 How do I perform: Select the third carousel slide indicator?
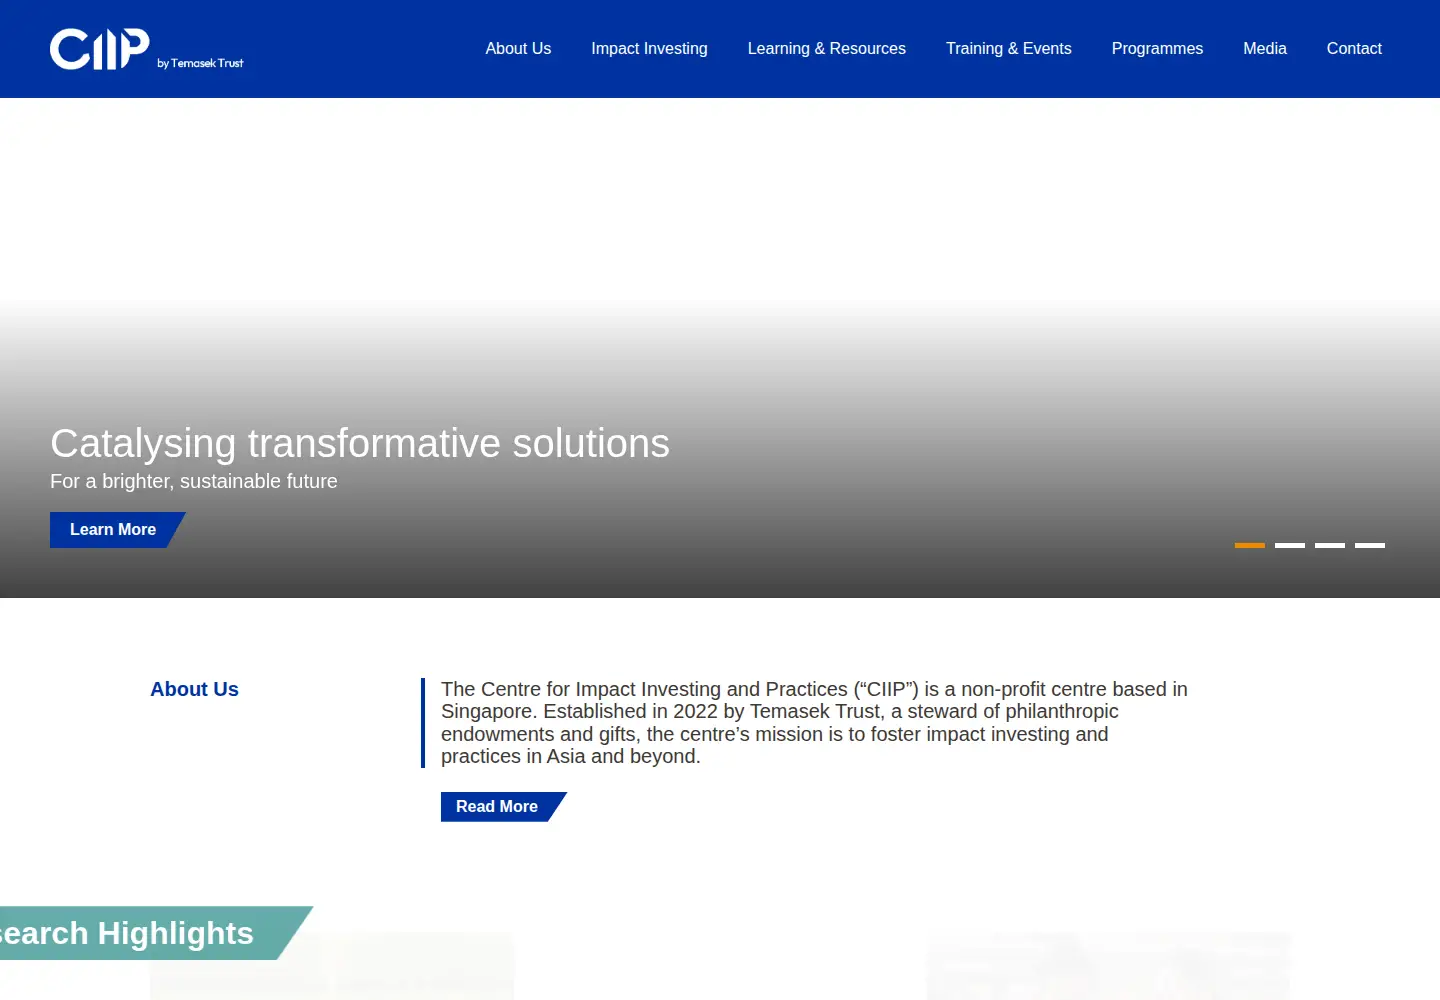(1329, 545)
